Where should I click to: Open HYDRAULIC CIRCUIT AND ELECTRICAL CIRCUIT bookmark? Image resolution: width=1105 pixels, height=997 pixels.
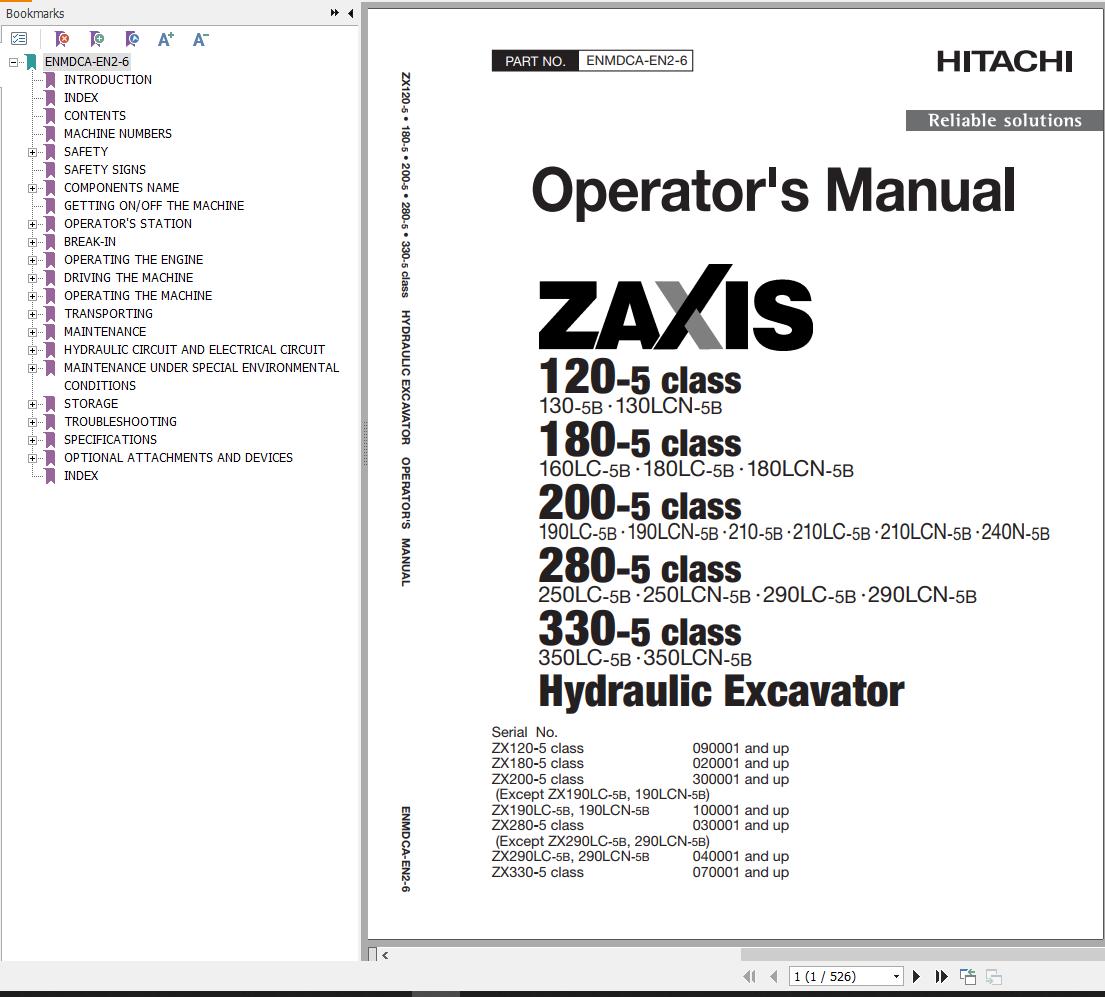tap(194, 349)
